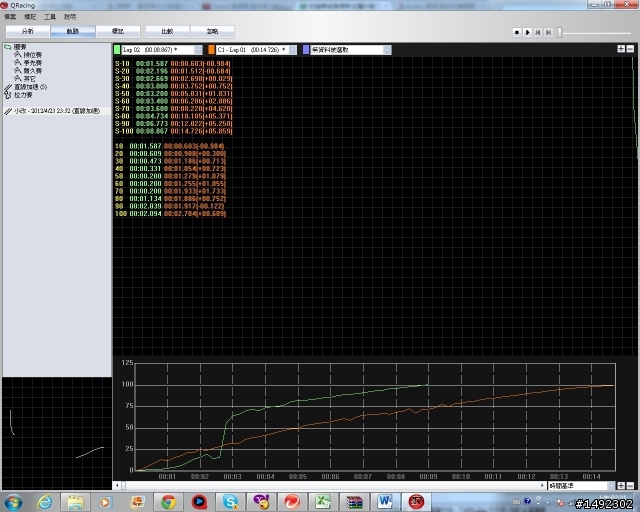Screen dimensions: 640x512
Task: Open Yahoo Messenger from the taskbar
Action: click(261, 502)
